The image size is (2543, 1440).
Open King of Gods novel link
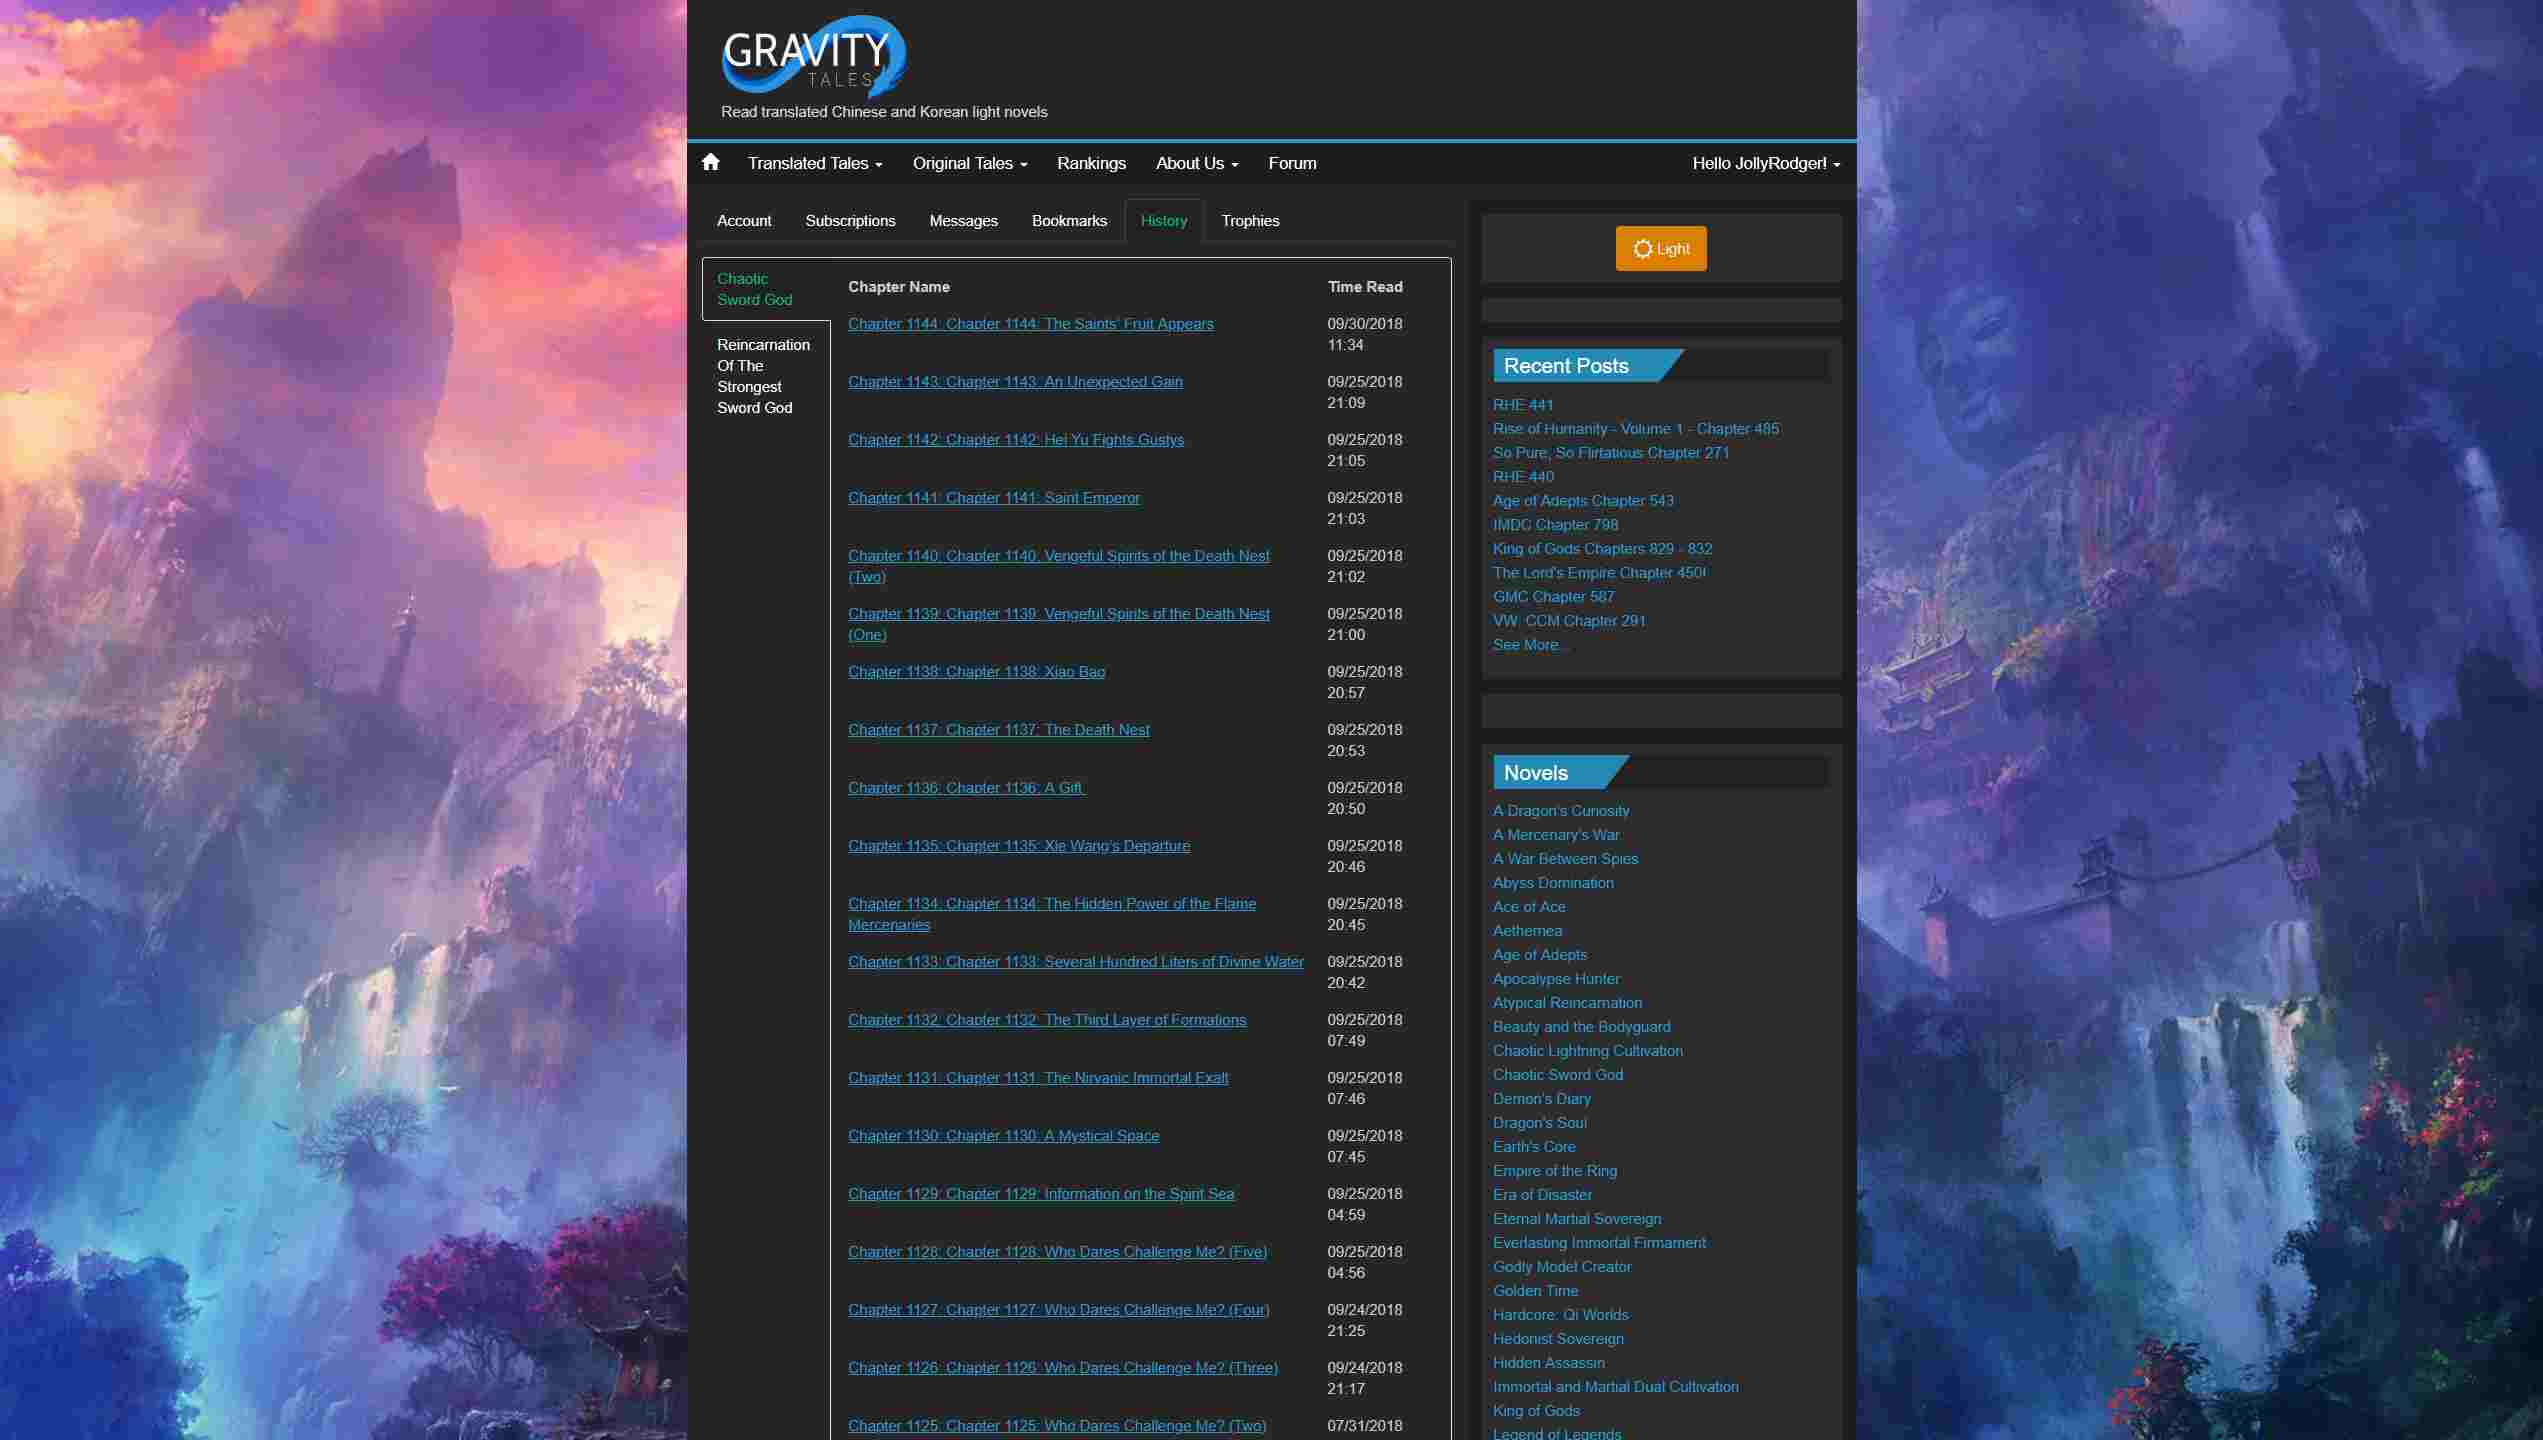(1536, 1411)
